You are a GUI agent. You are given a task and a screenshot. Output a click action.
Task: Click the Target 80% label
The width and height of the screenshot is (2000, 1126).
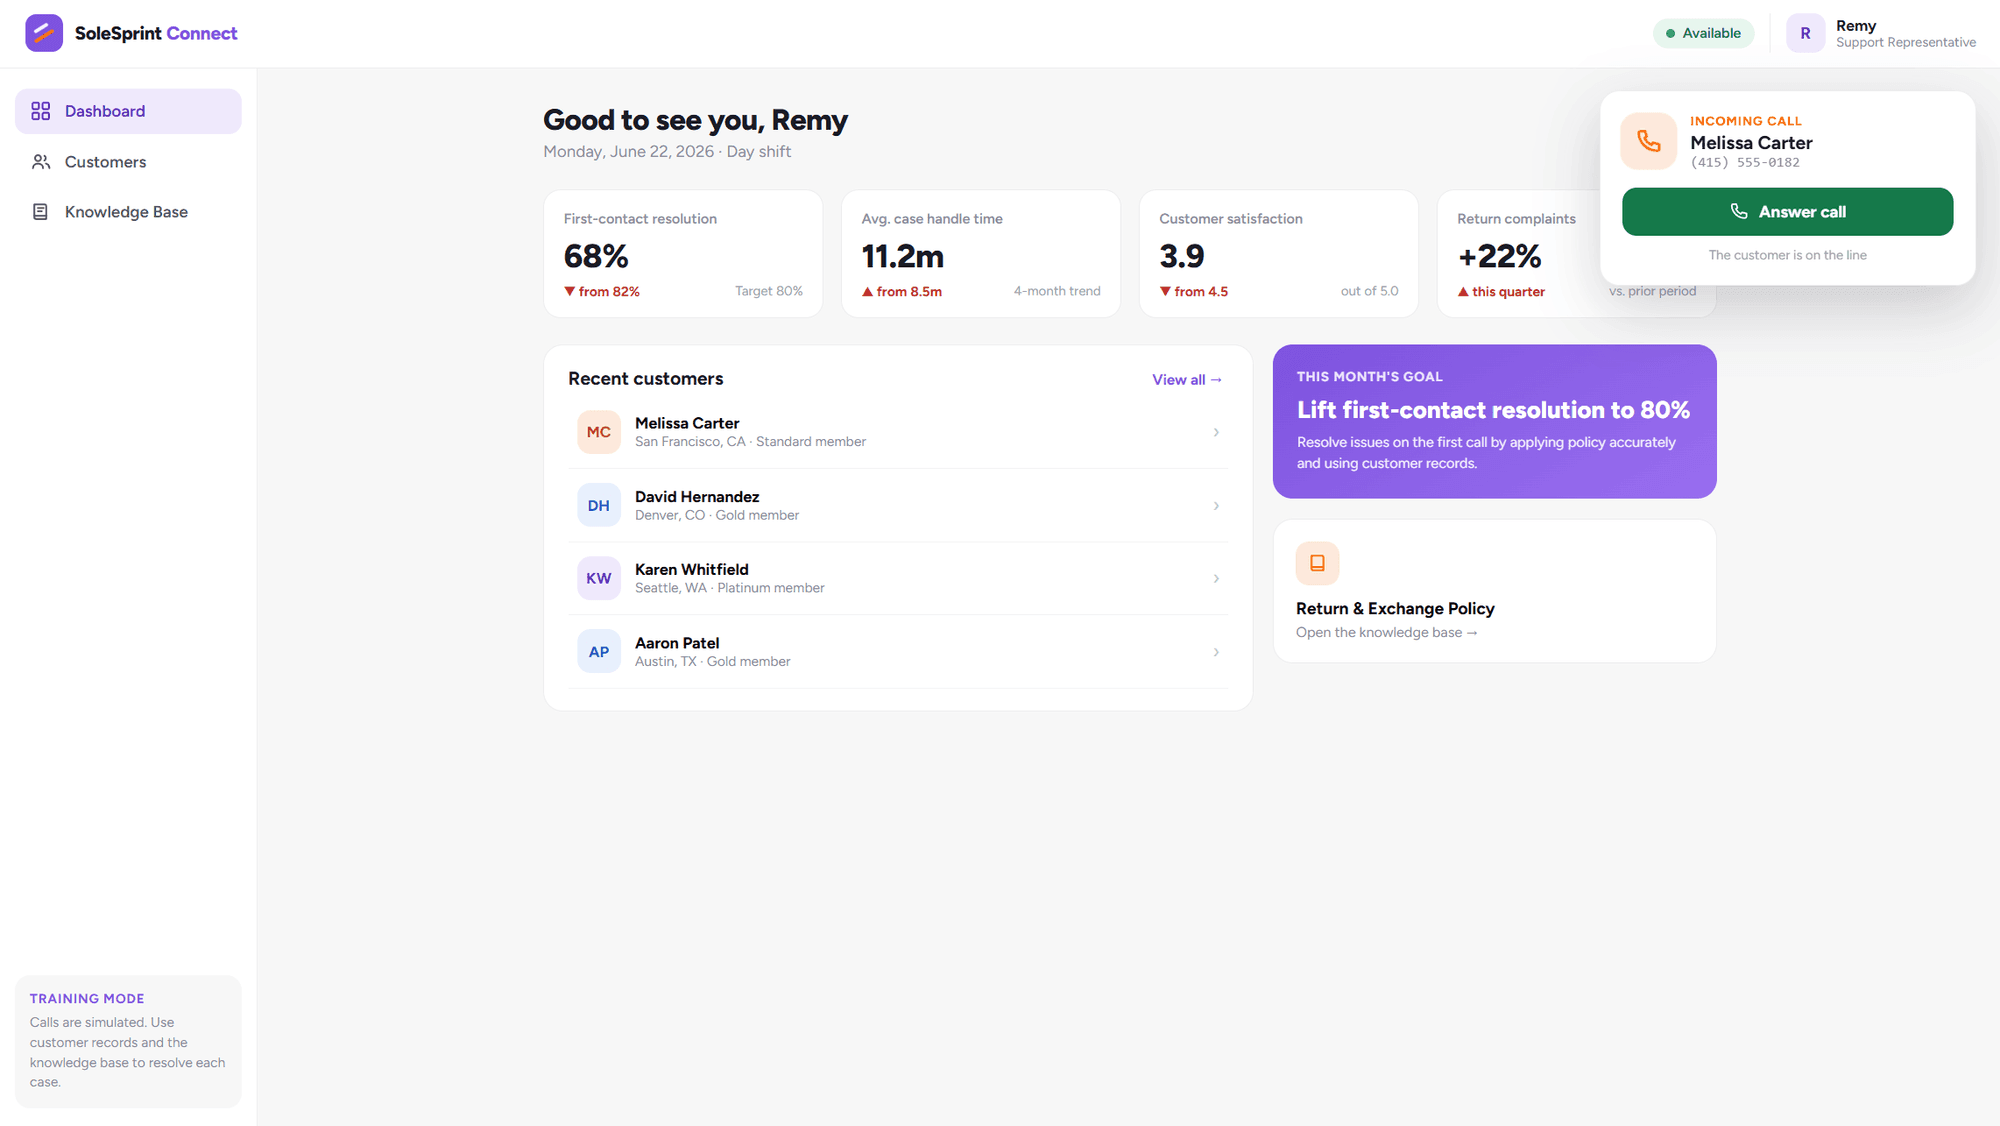(x=769, y=291)
